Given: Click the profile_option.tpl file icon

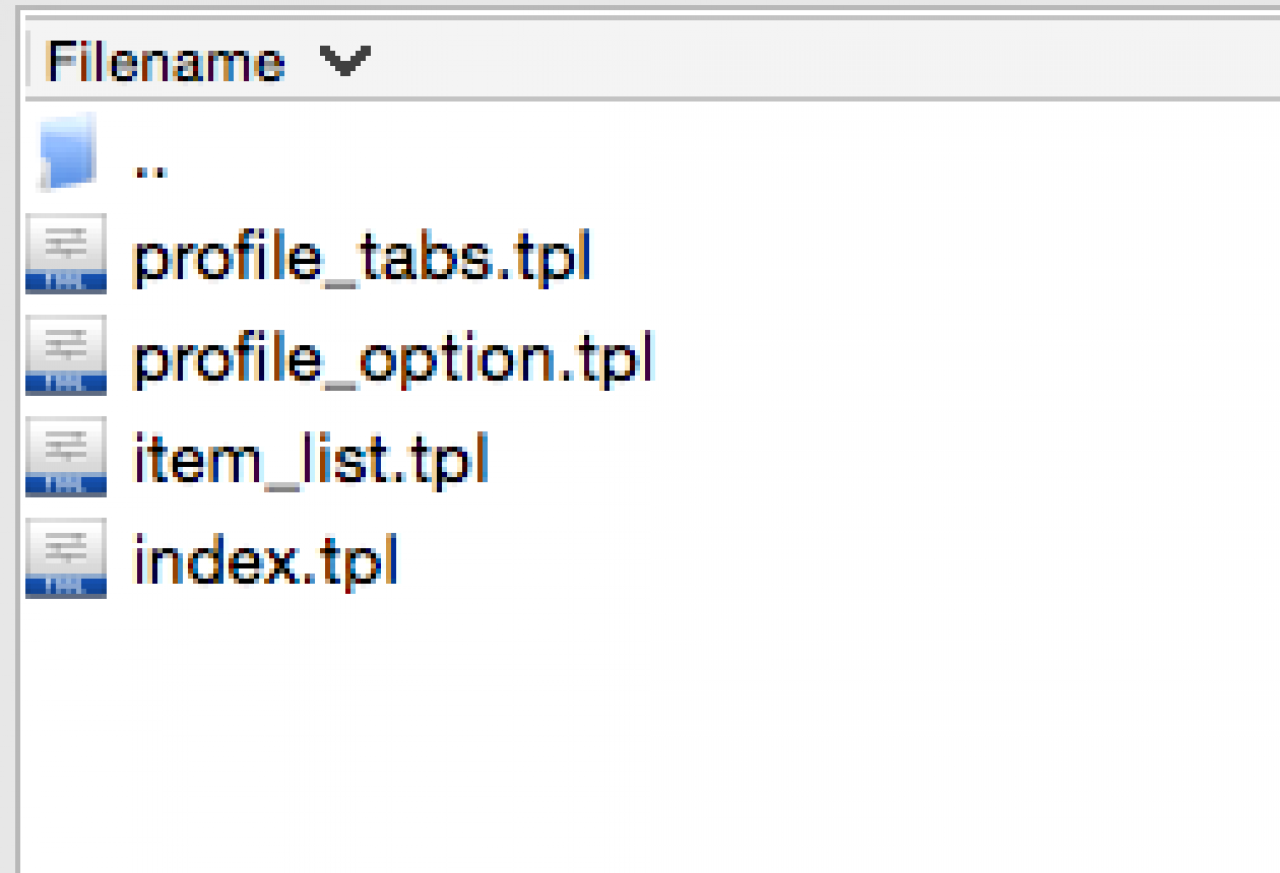Looking at the screenshot, I should pyautogui.click(x=66, y=356).
